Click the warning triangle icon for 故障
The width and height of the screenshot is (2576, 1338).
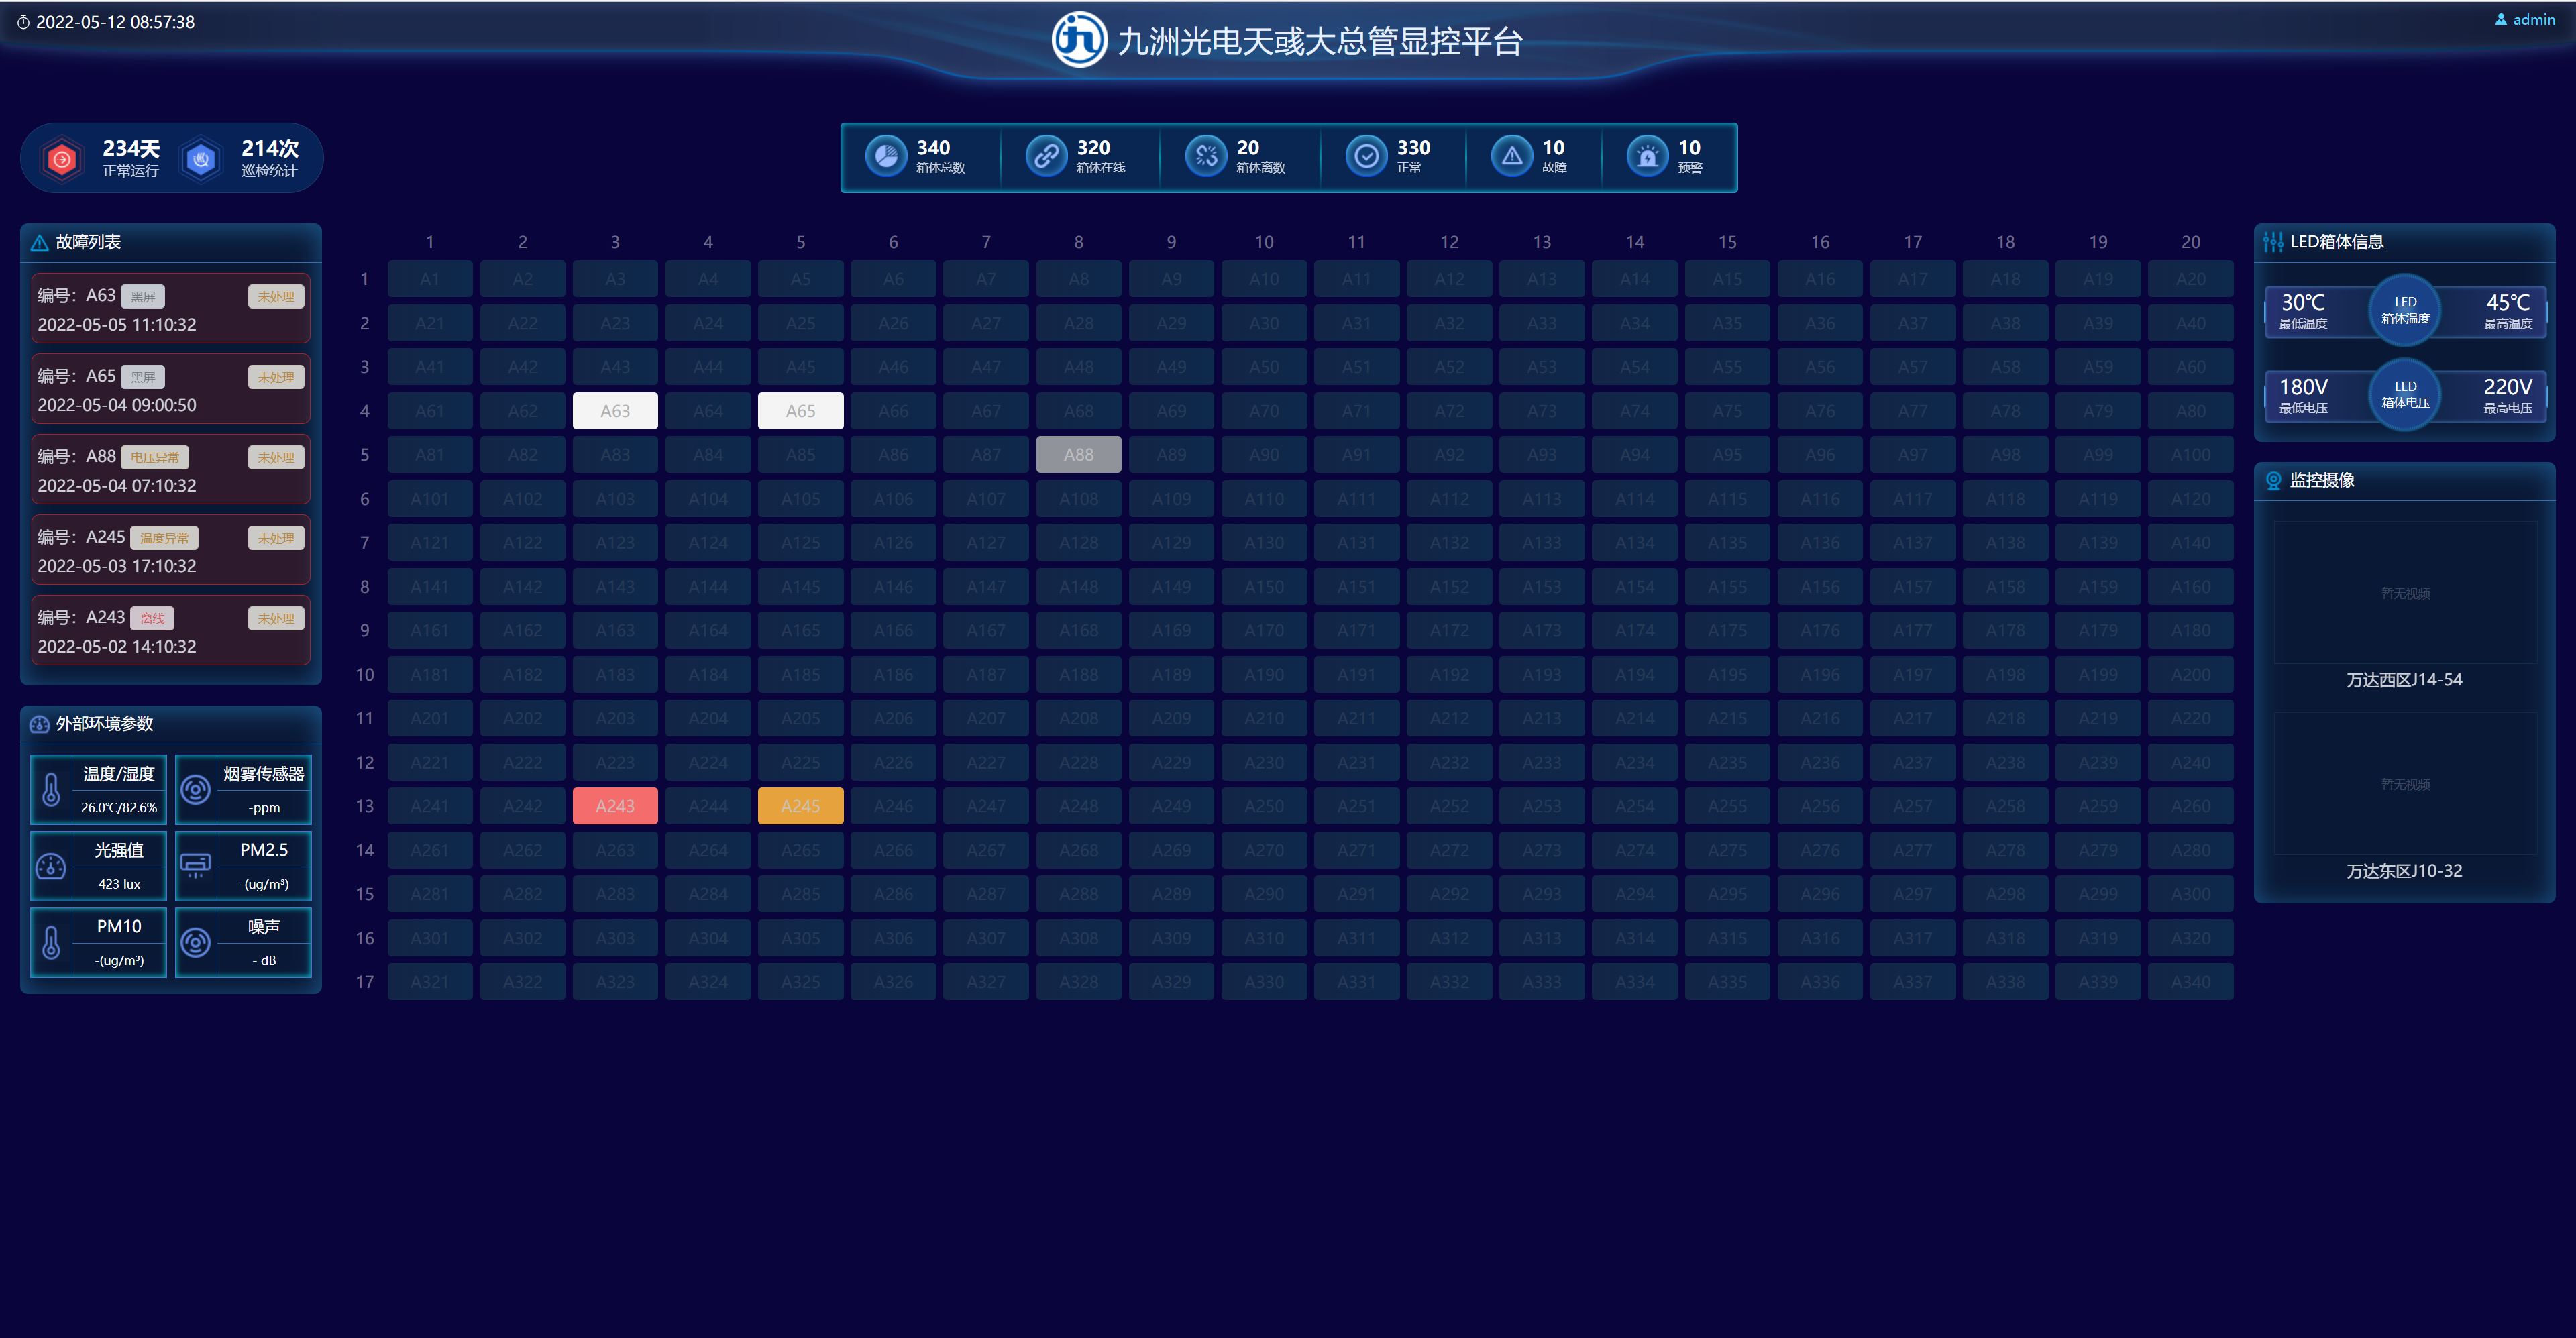tap(1512, 157)
